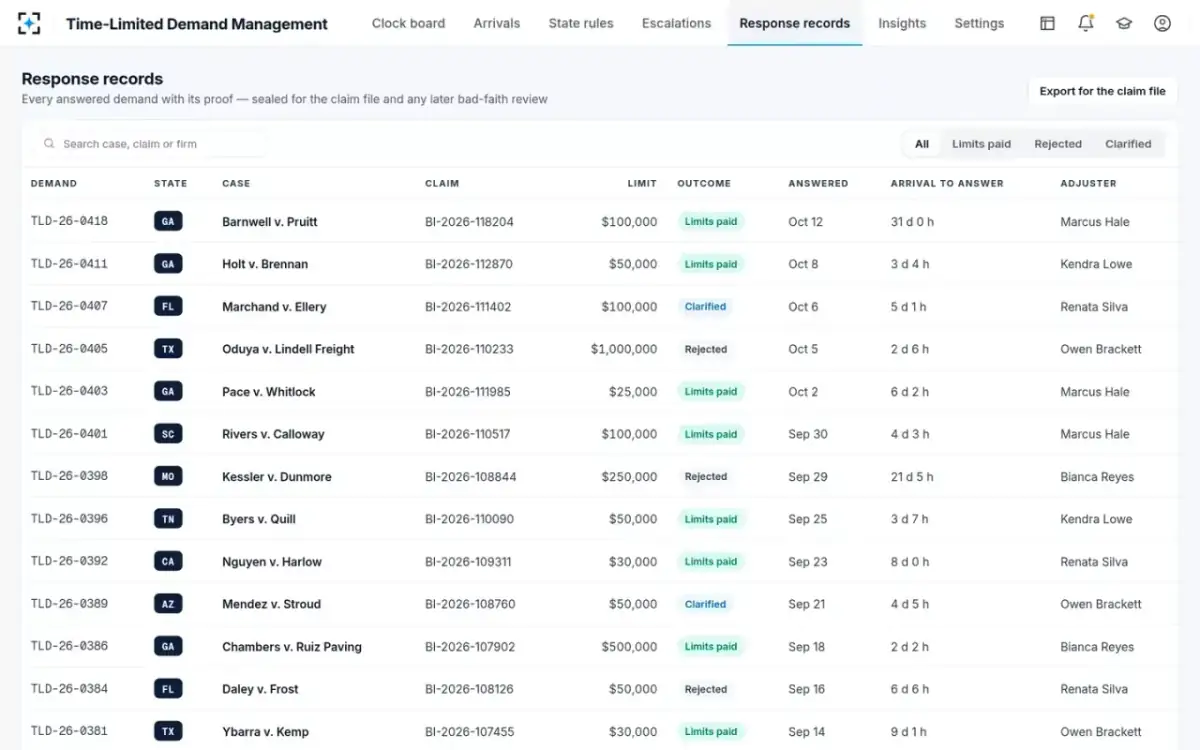
Task: Open the Settings tab
Action: (979, 23)
